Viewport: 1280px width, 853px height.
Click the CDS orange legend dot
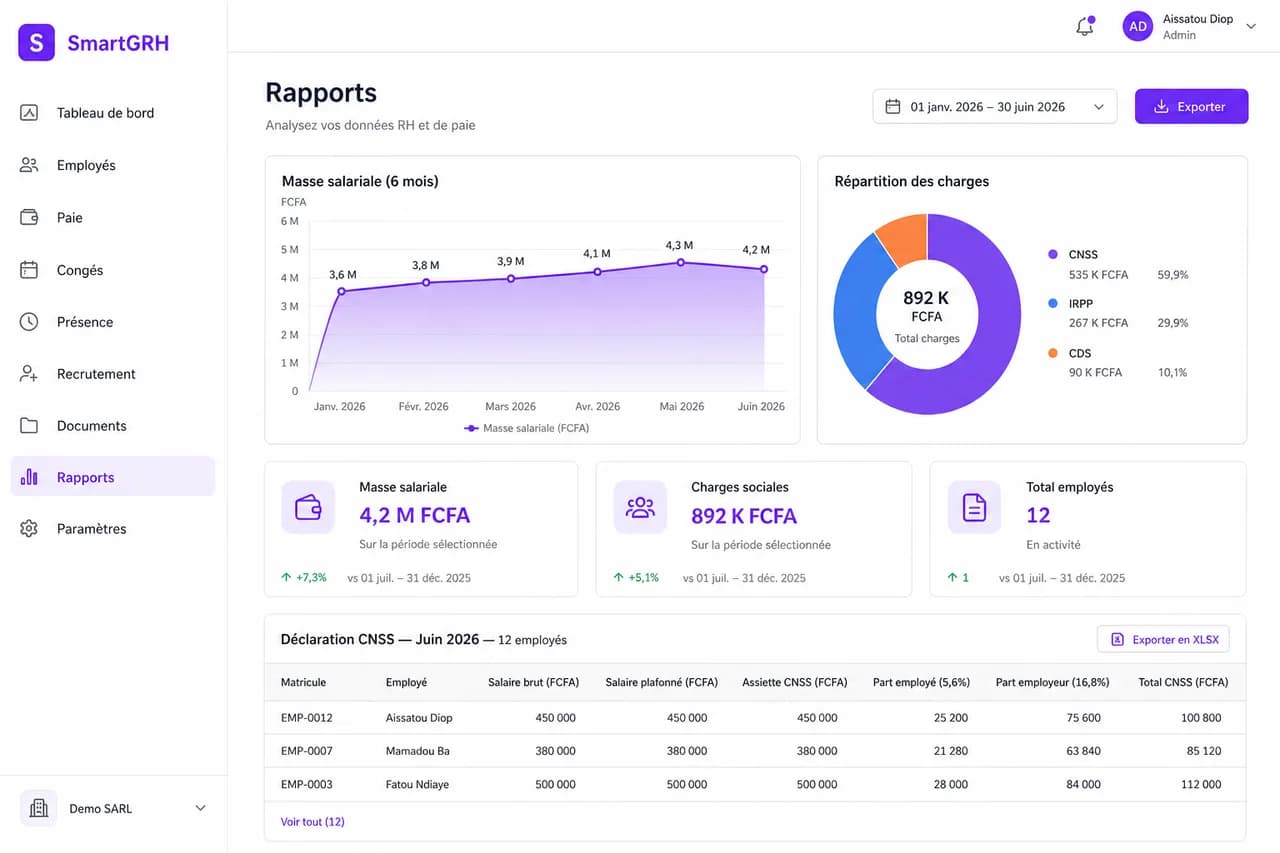[1052, 353]
